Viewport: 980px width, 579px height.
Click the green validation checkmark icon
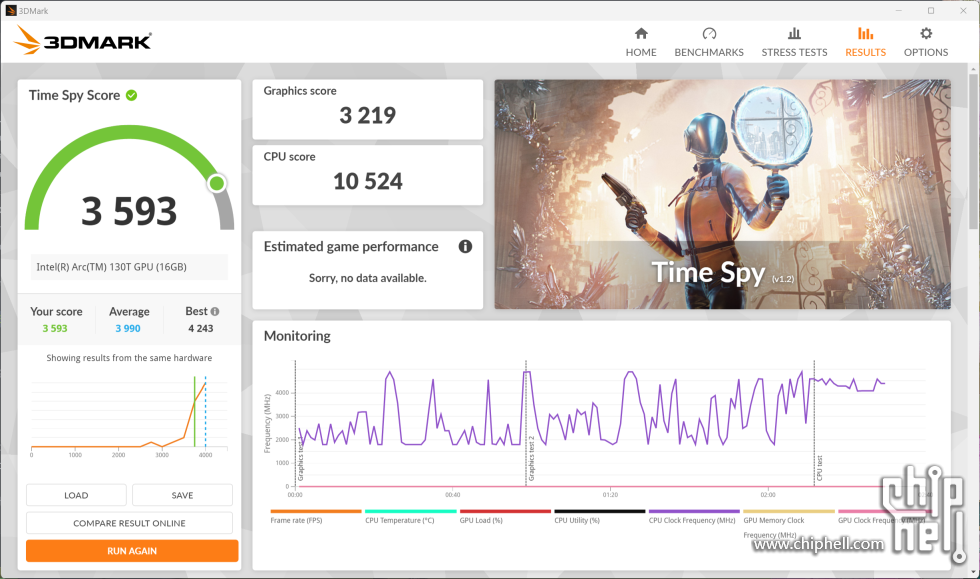coord(131,95)
